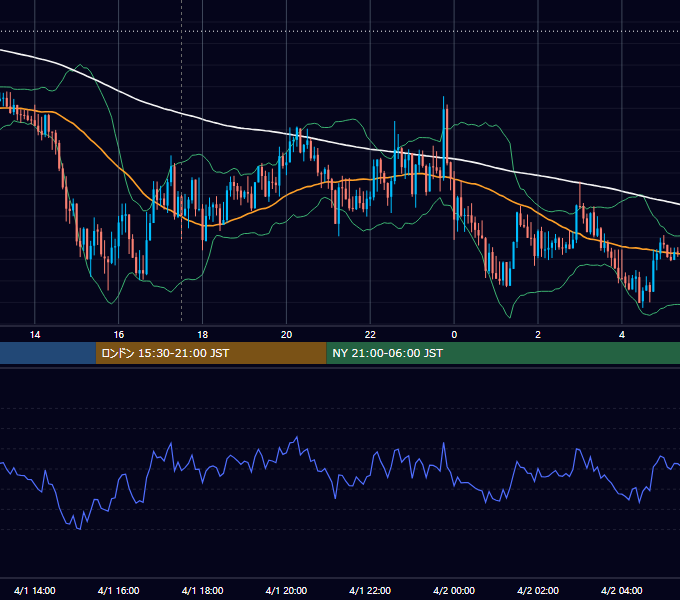This screenshot has height=600, width=680.
Task: Click the '16' hour label on price chart axis
Action: pyautogui.click(x=118, y=335)
